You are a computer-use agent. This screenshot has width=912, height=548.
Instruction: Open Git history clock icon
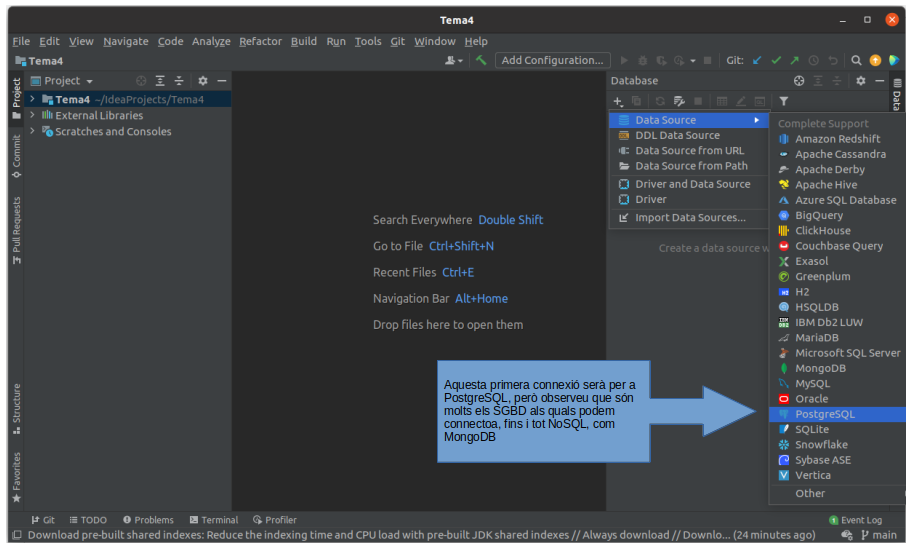(814, 60)
